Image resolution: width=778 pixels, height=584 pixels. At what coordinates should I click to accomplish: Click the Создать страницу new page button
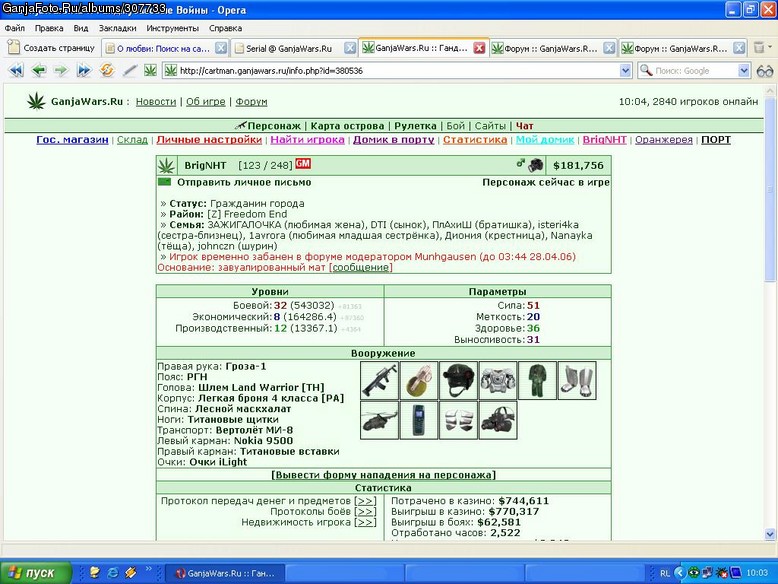tap(52, 48)
